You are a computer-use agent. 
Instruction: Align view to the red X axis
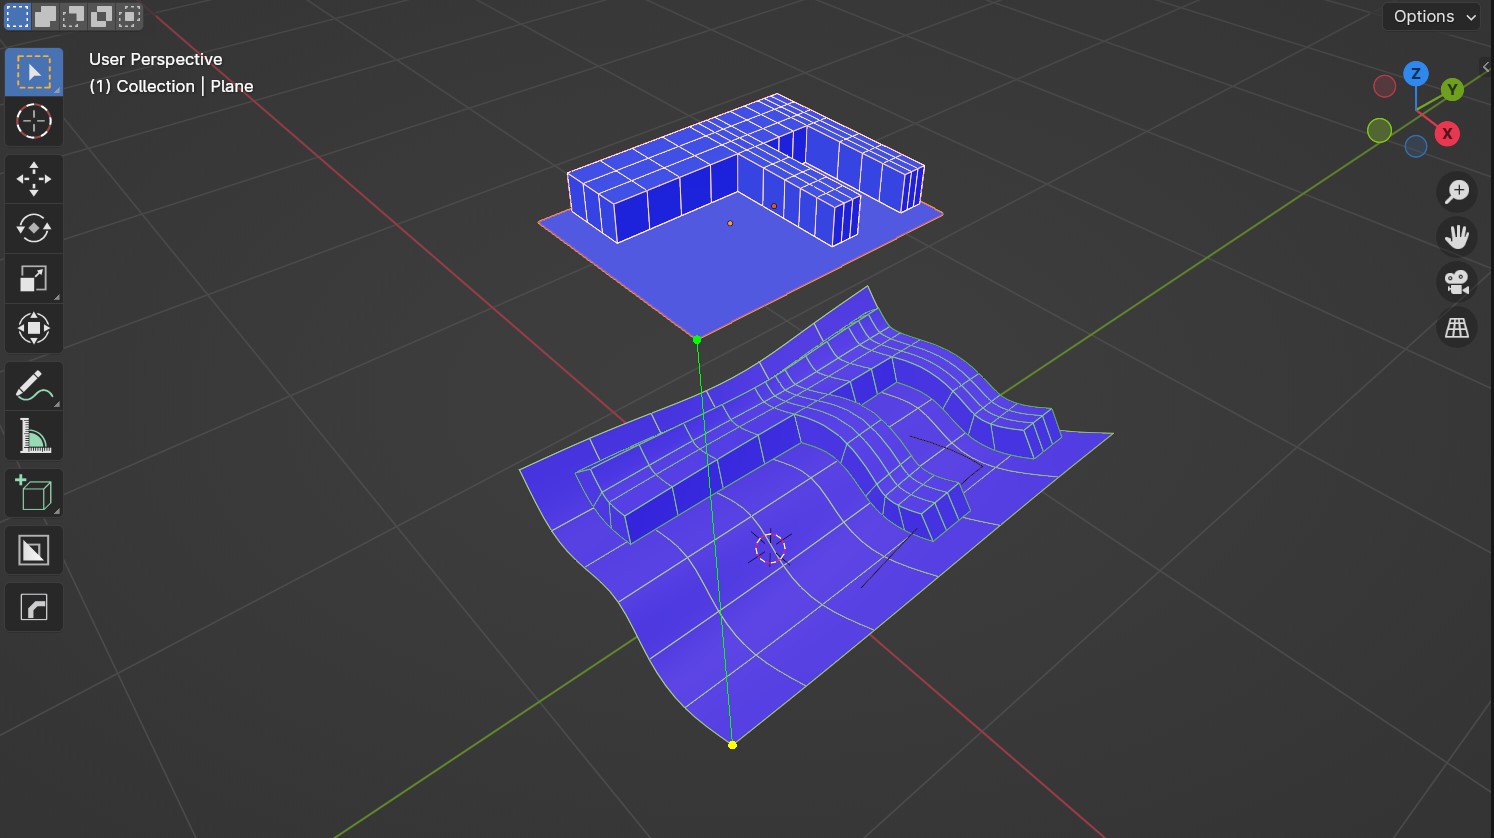pos(1447,134)
